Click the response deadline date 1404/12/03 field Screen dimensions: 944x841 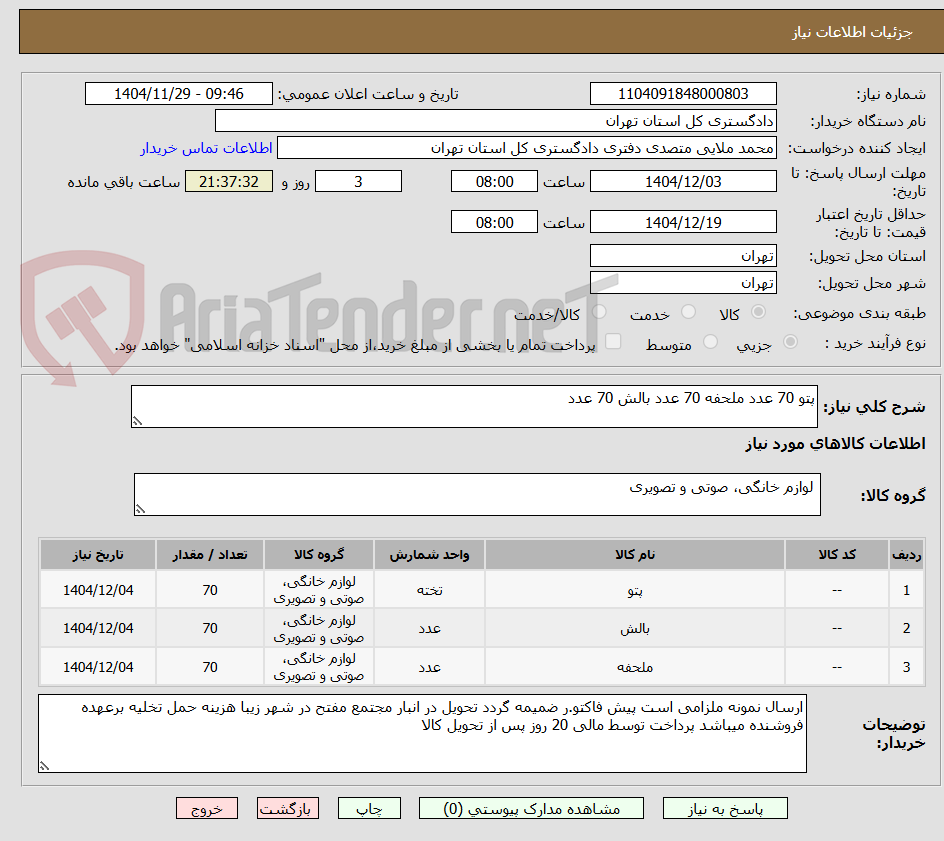click(x=683, y=181)
